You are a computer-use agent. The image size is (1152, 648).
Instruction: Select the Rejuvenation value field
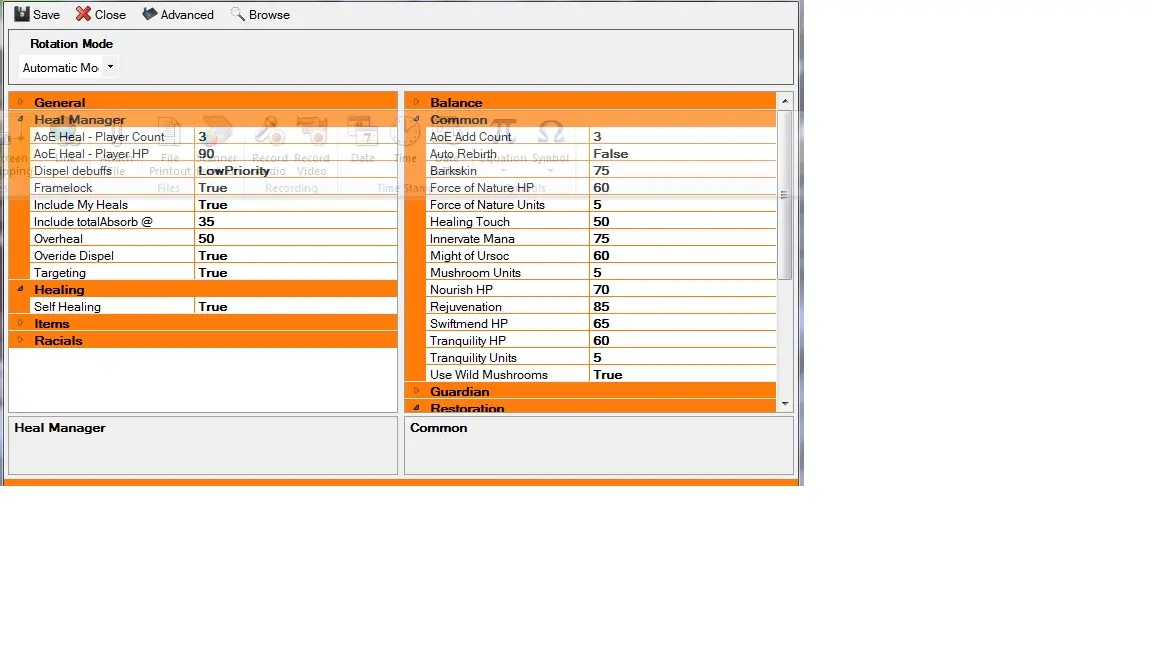tap(682, 307)
